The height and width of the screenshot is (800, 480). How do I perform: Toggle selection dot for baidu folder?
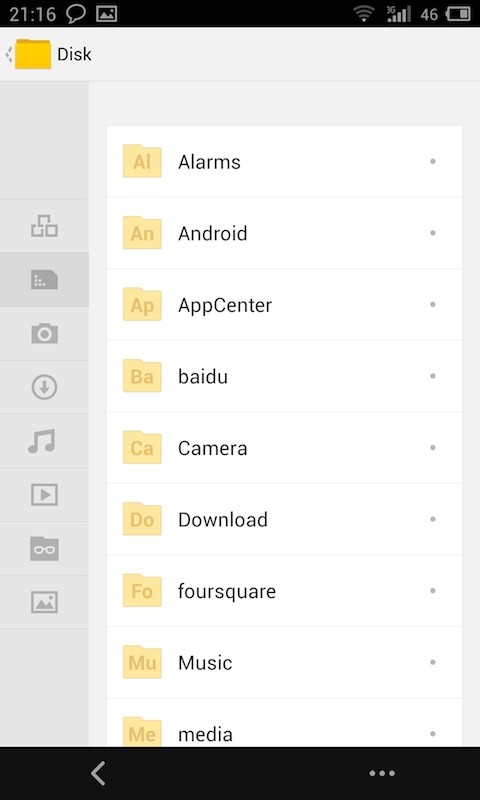point(433,376)
